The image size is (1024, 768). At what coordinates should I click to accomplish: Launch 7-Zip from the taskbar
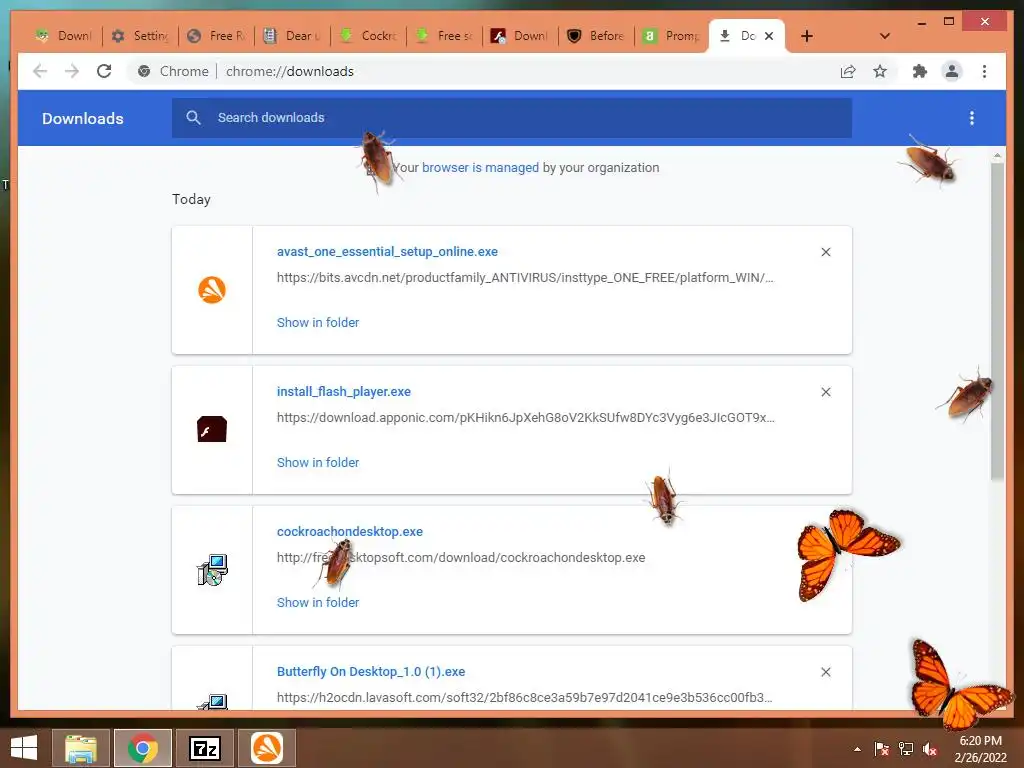coord(204,748)
